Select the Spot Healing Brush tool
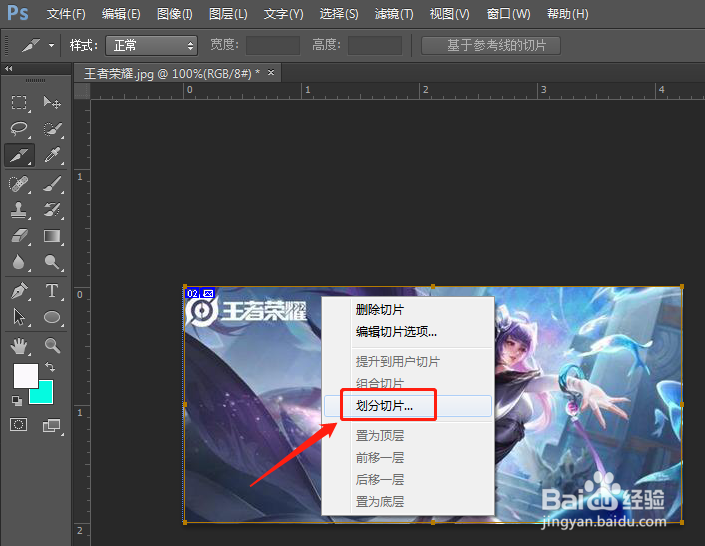This screenshot has width=705, height=546. (19, 184)
